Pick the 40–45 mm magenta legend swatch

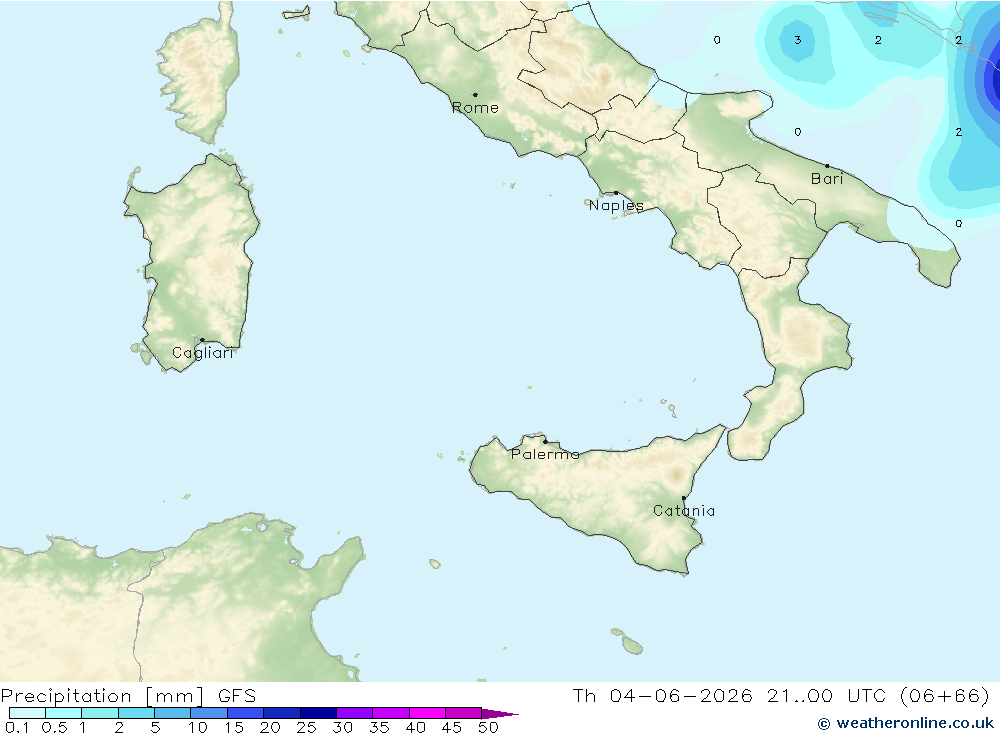click(427, 713)
